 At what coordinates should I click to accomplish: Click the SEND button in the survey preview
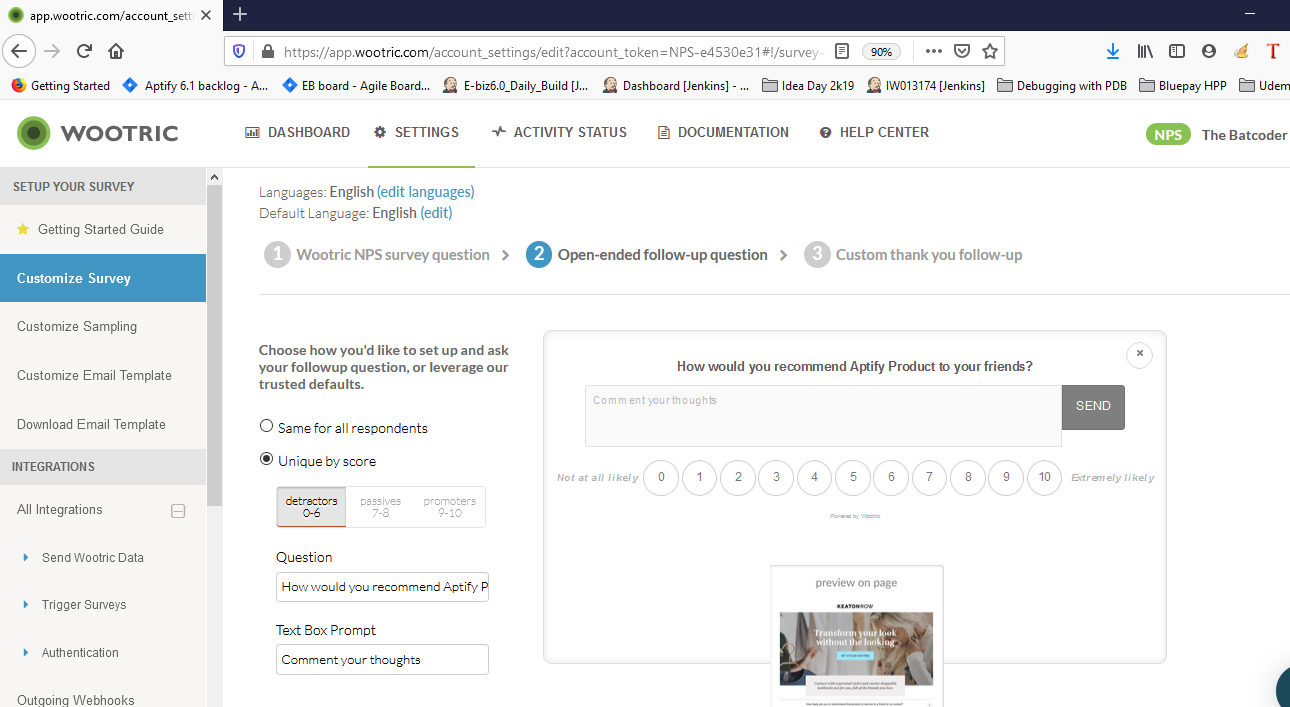(x=1093, y=407)
